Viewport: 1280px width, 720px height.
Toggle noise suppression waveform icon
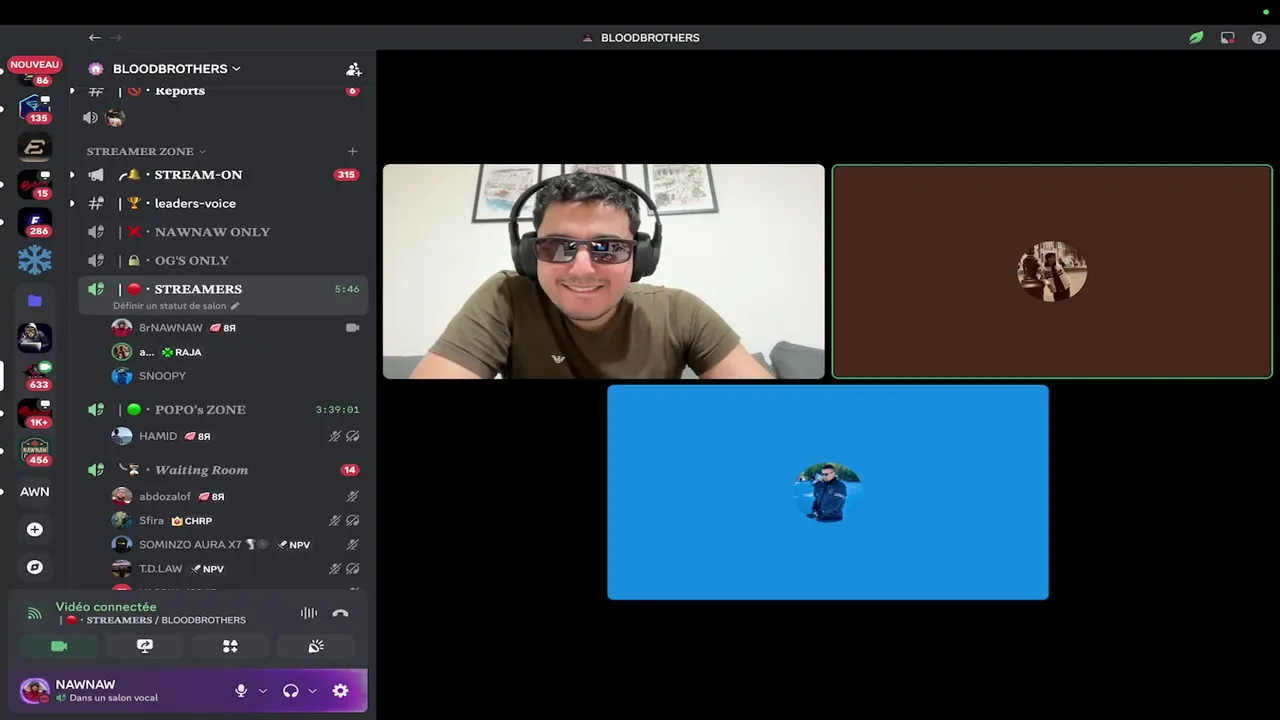coord(309,613)
